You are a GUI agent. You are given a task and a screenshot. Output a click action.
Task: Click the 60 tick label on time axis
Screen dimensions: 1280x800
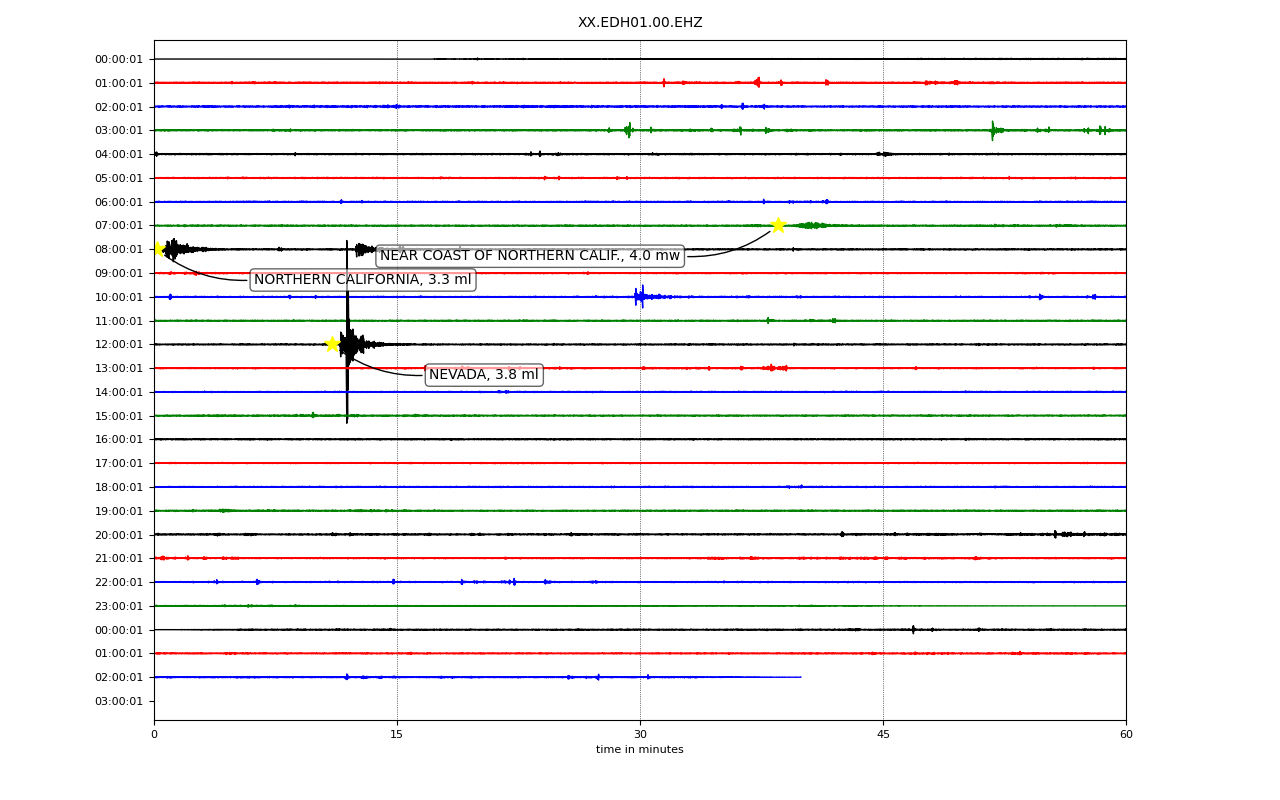point(1126,735)
